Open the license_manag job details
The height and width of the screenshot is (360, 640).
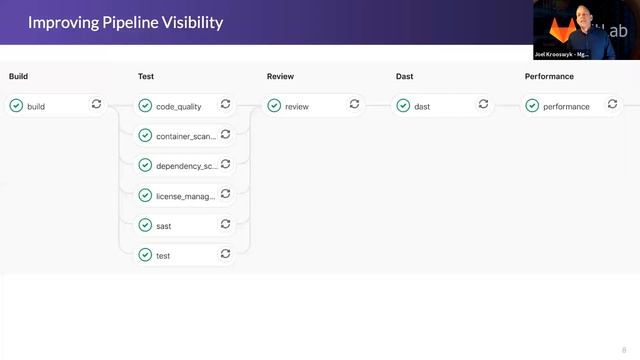(186, 196)
